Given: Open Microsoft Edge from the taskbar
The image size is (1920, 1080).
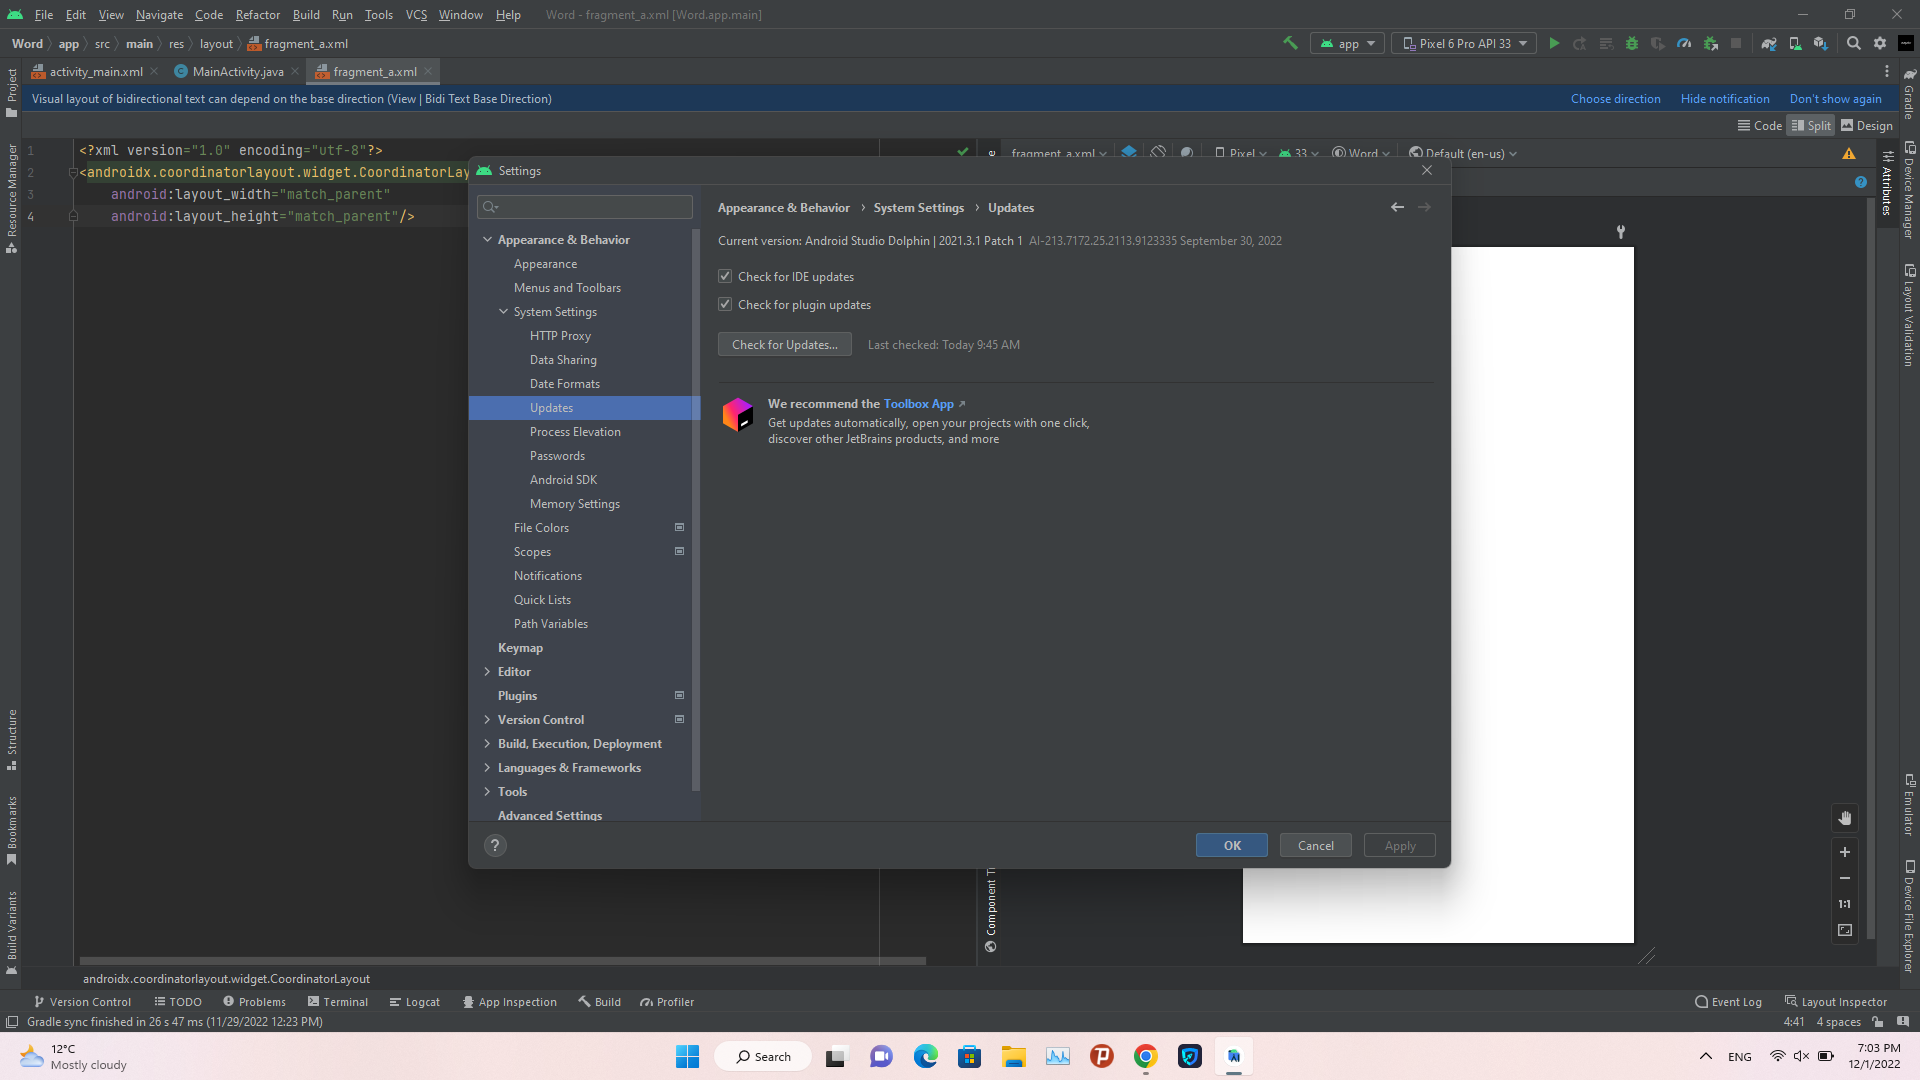Looking at the screenshot, I should click(926, 1056).
